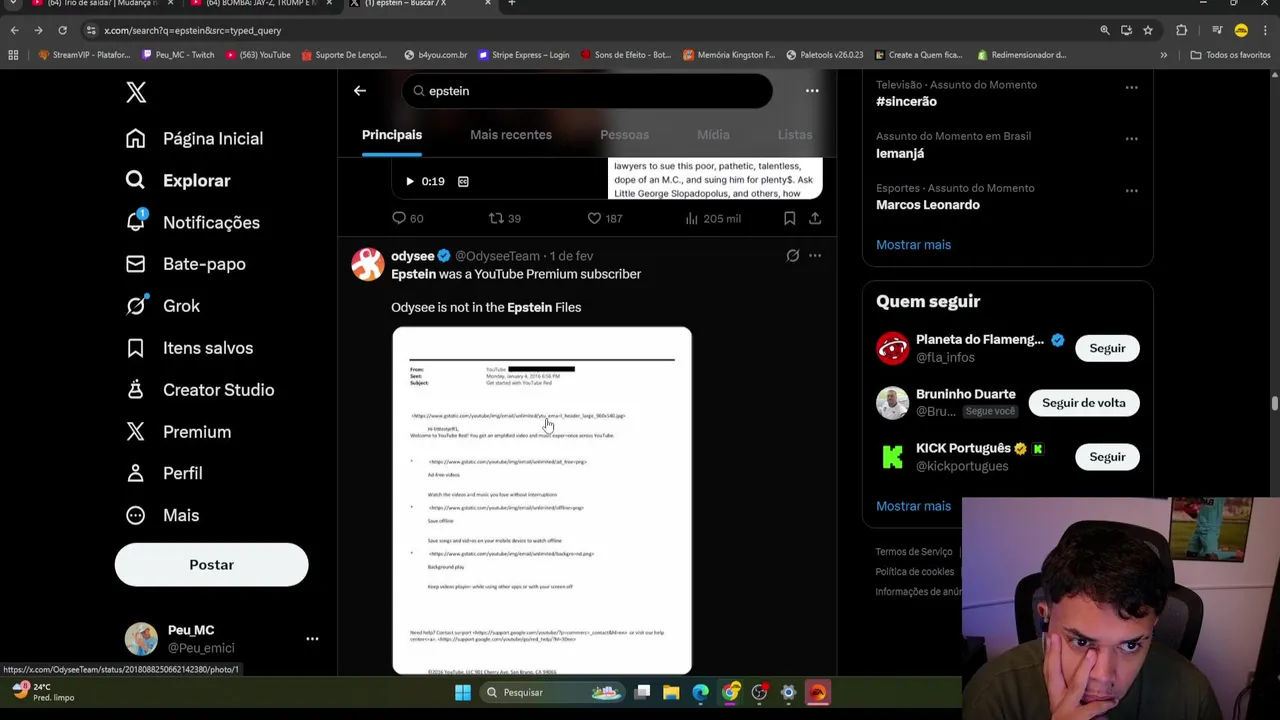Switch to the Mídia tab
This screenshot has width=1280, height=720.
pos(713,135)
